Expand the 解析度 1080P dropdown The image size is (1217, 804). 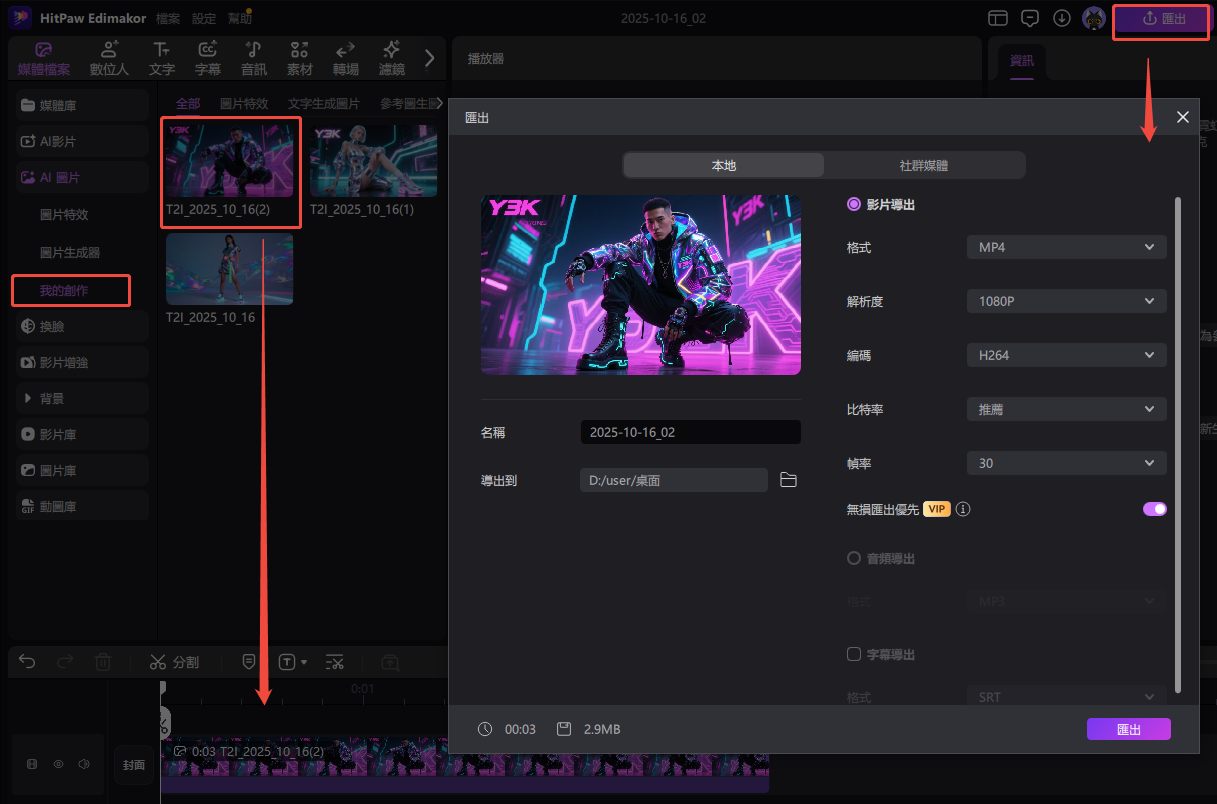click(1066, 301)
